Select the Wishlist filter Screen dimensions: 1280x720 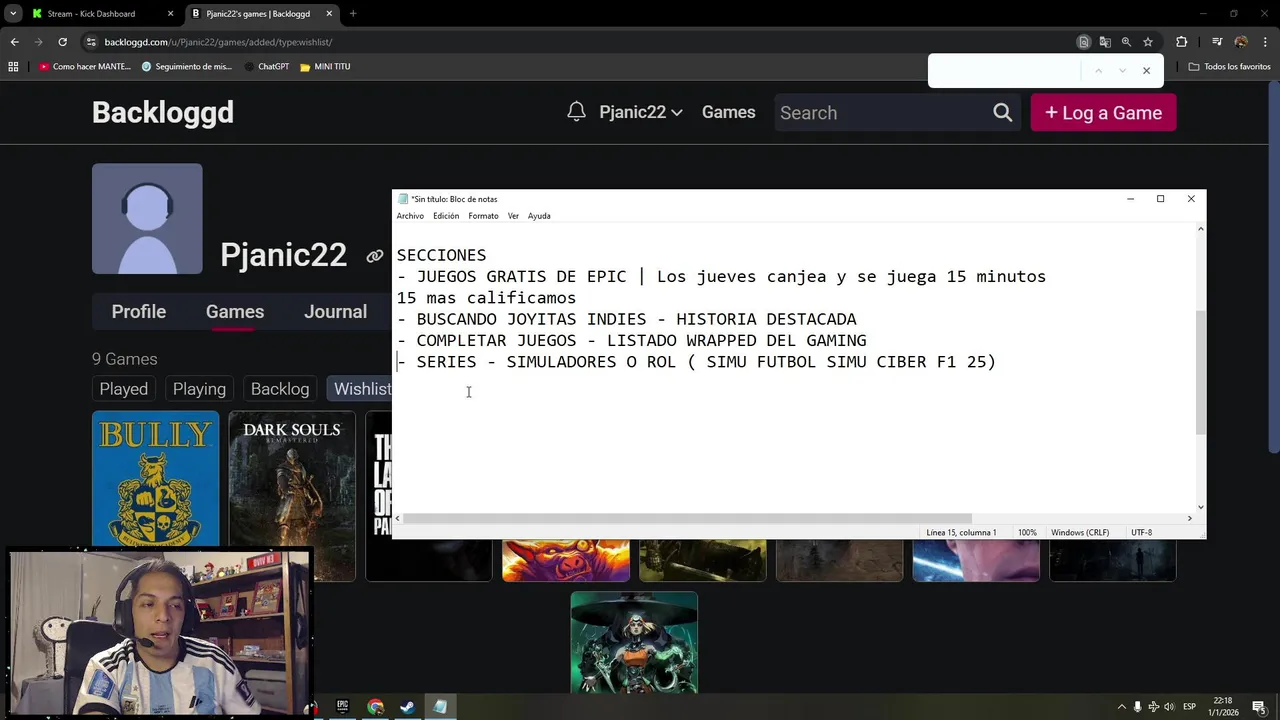360,389
